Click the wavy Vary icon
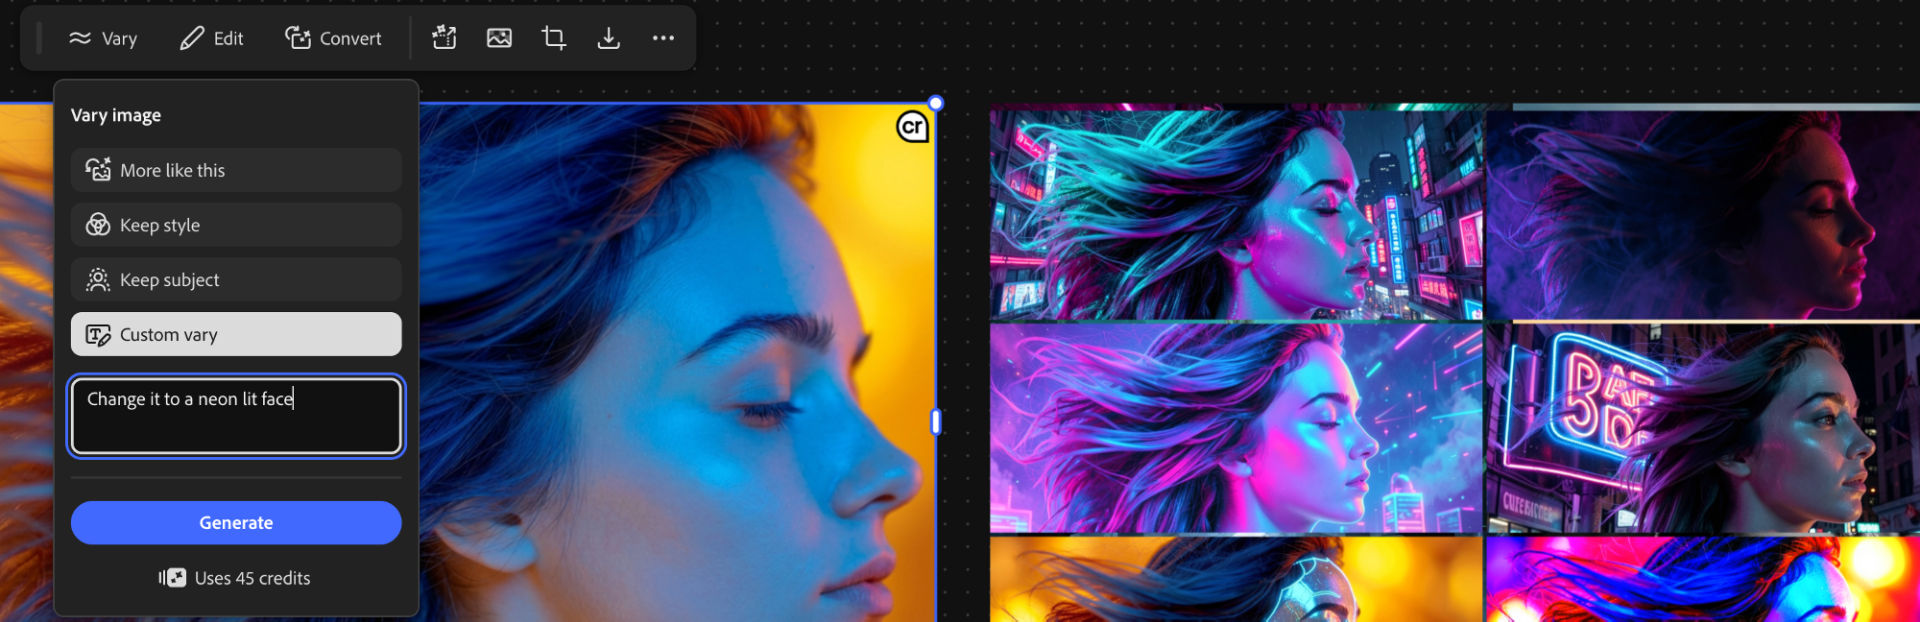Screen dimensions: 1920x622 tap(80, 38)
